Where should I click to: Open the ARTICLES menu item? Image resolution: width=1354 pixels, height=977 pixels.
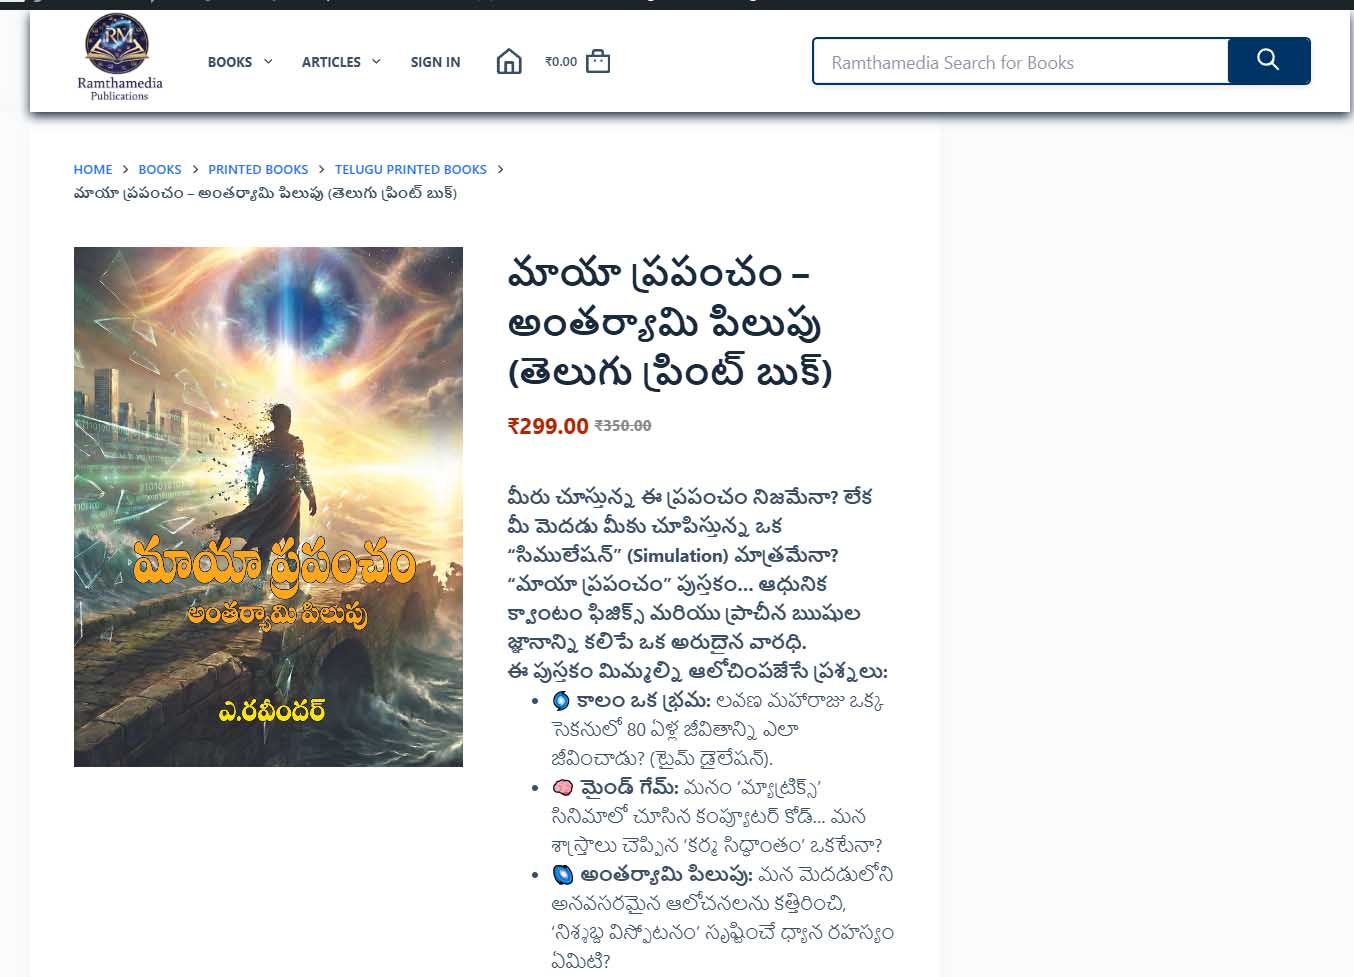(x=331, y=62)
